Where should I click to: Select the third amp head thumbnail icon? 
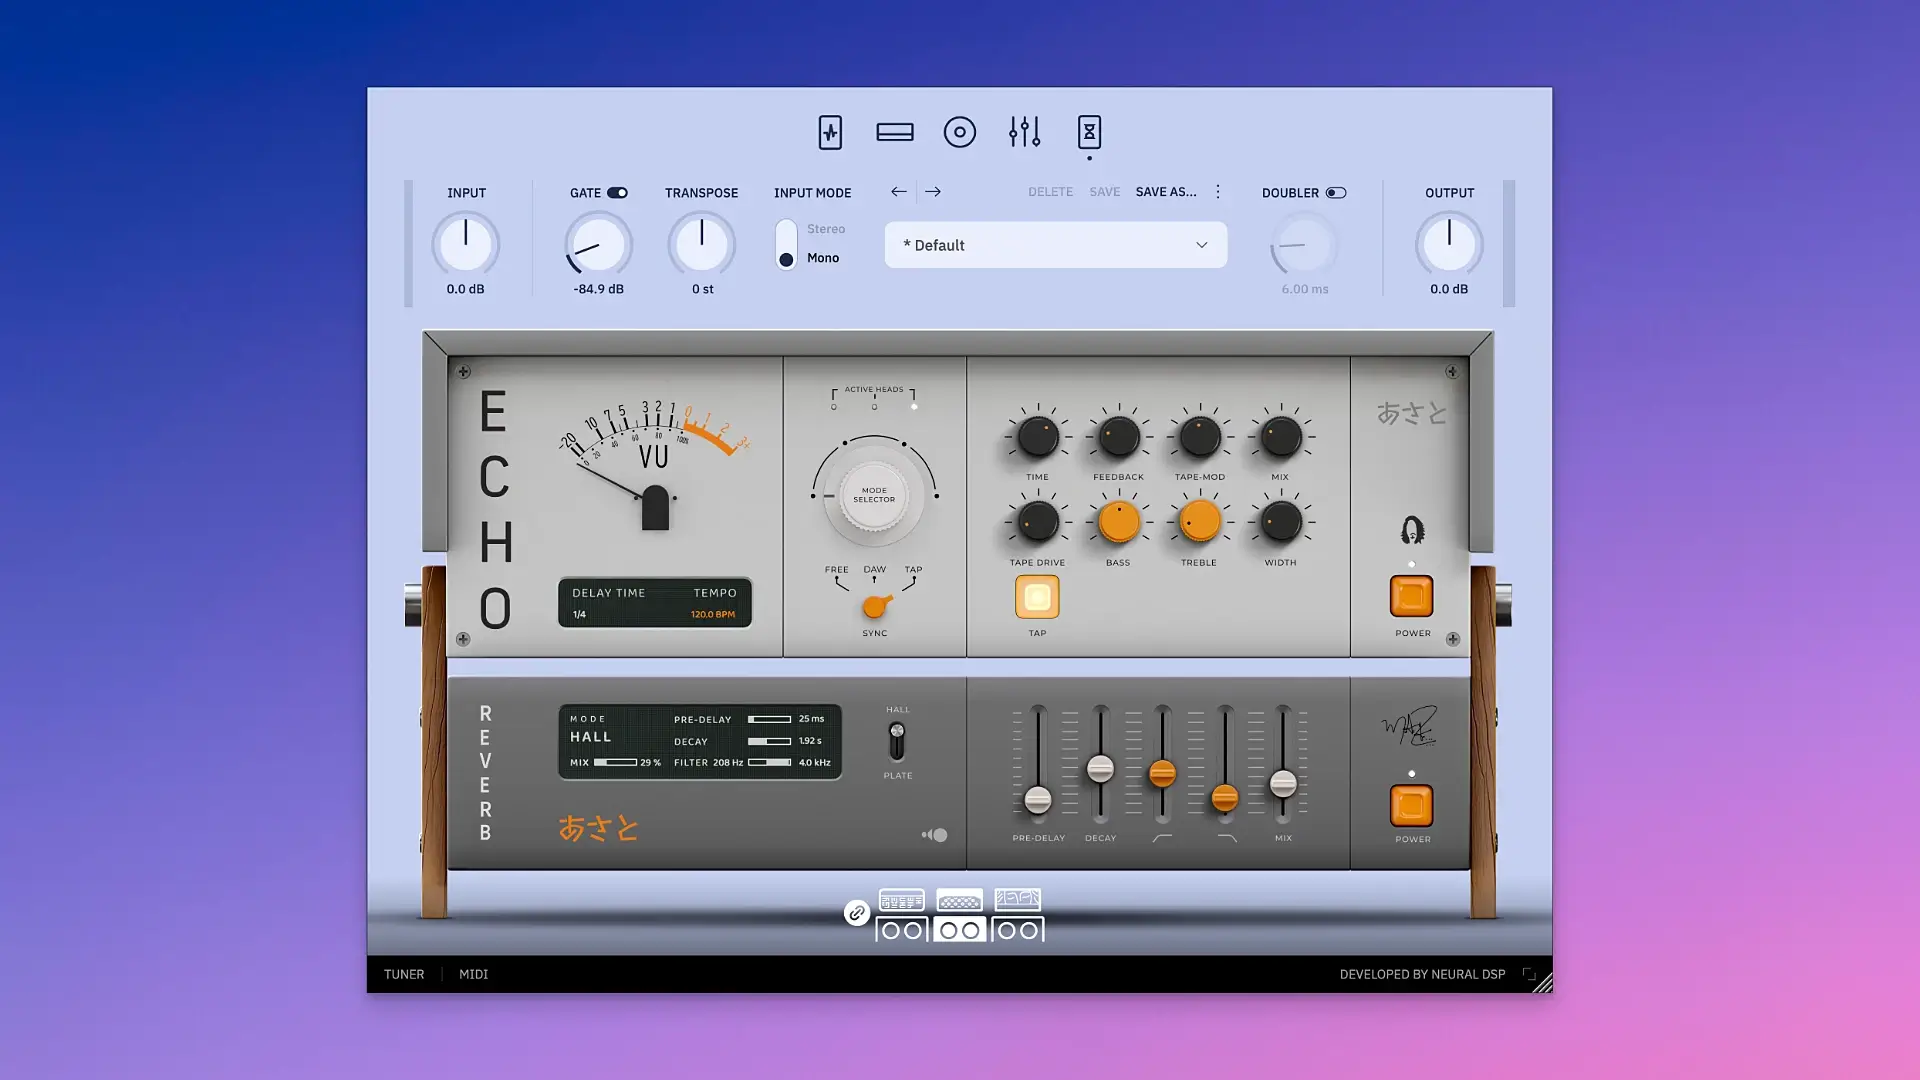point(1018,900)
